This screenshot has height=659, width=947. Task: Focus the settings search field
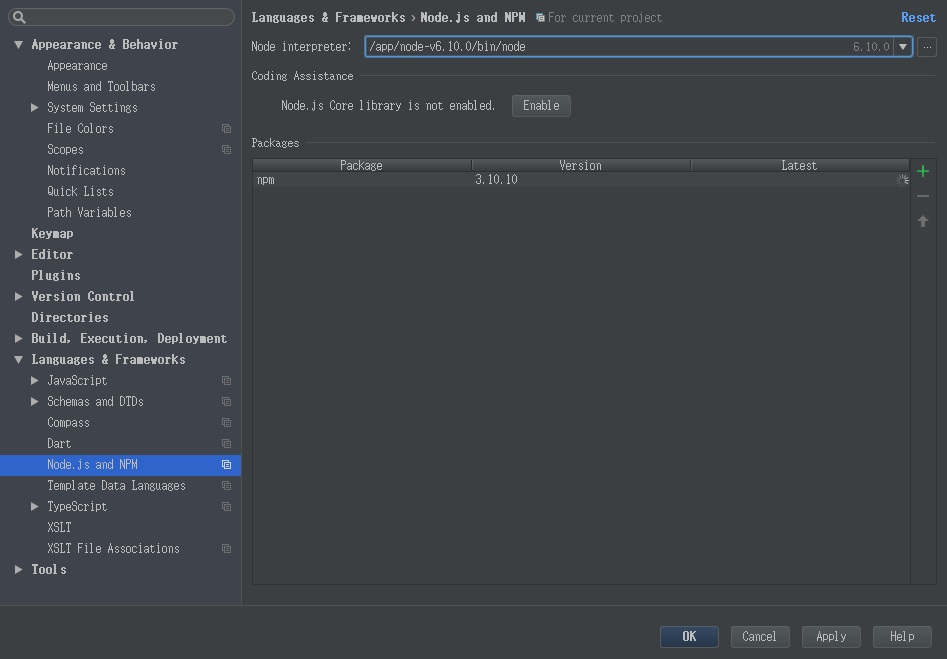121,17
